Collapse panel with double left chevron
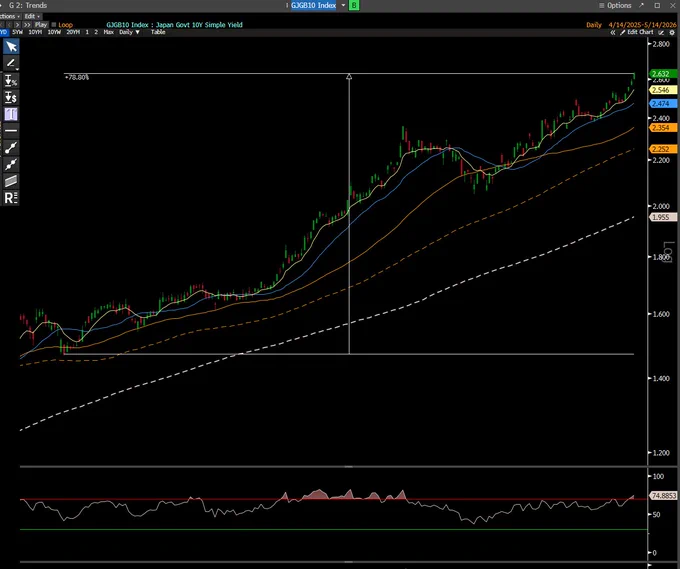 [613, 33]
